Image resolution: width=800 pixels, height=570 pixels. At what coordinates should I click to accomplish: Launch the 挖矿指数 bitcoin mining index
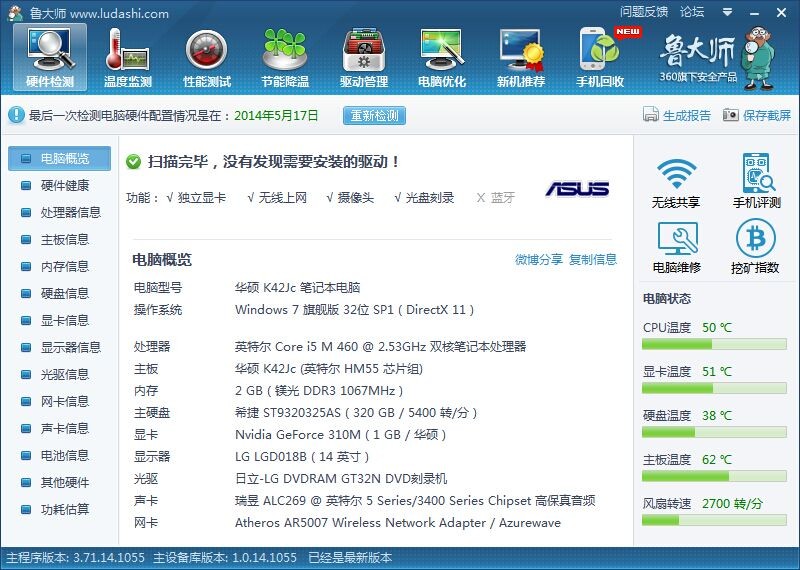point(755,248)
